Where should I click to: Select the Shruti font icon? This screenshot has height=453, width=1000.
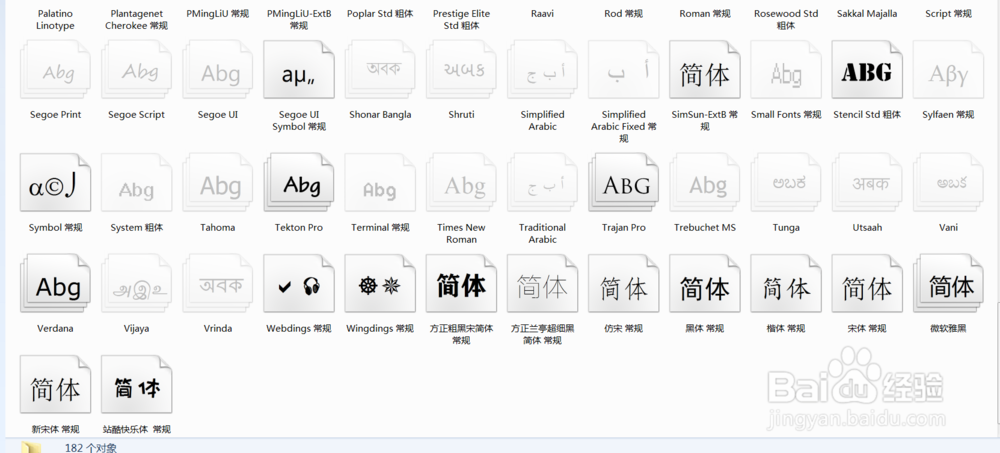tap(461, 70)
